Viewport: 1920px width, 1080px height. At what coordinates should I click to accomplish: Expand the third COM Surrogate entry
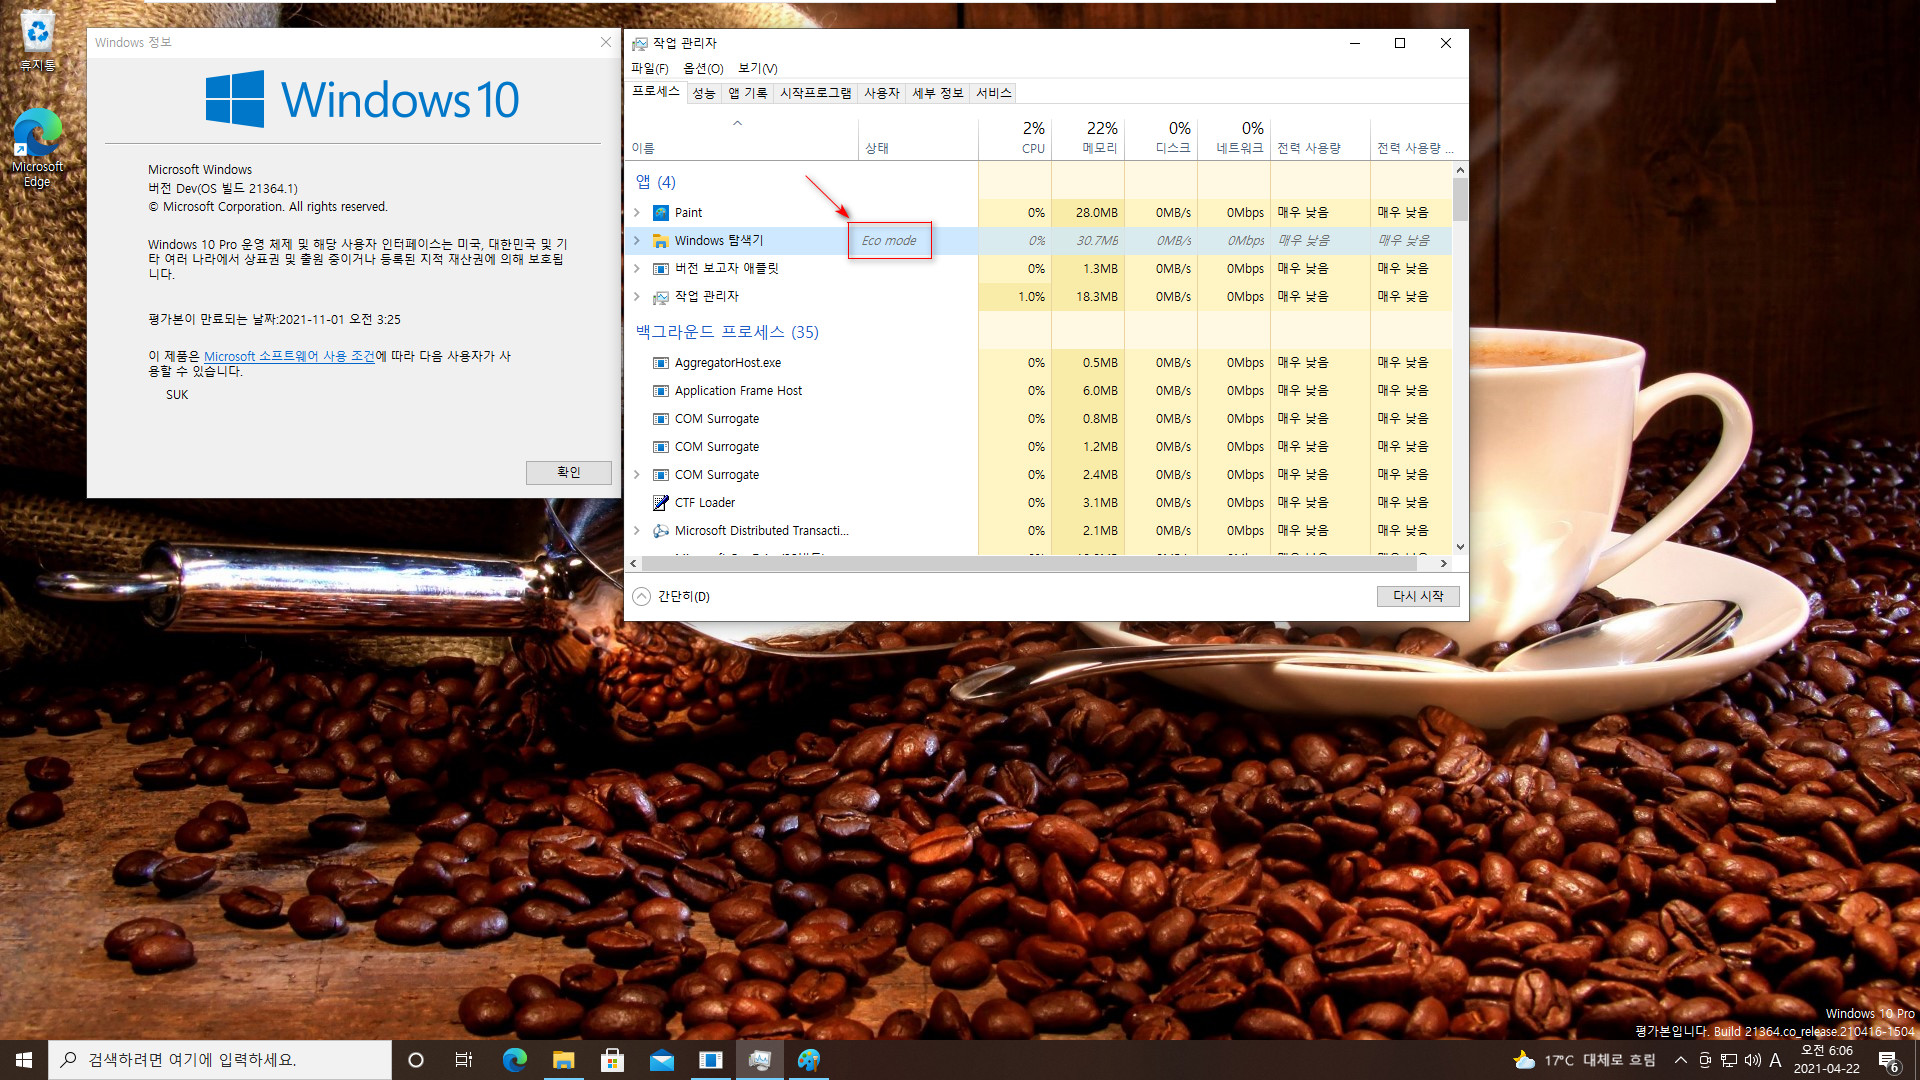637,474
